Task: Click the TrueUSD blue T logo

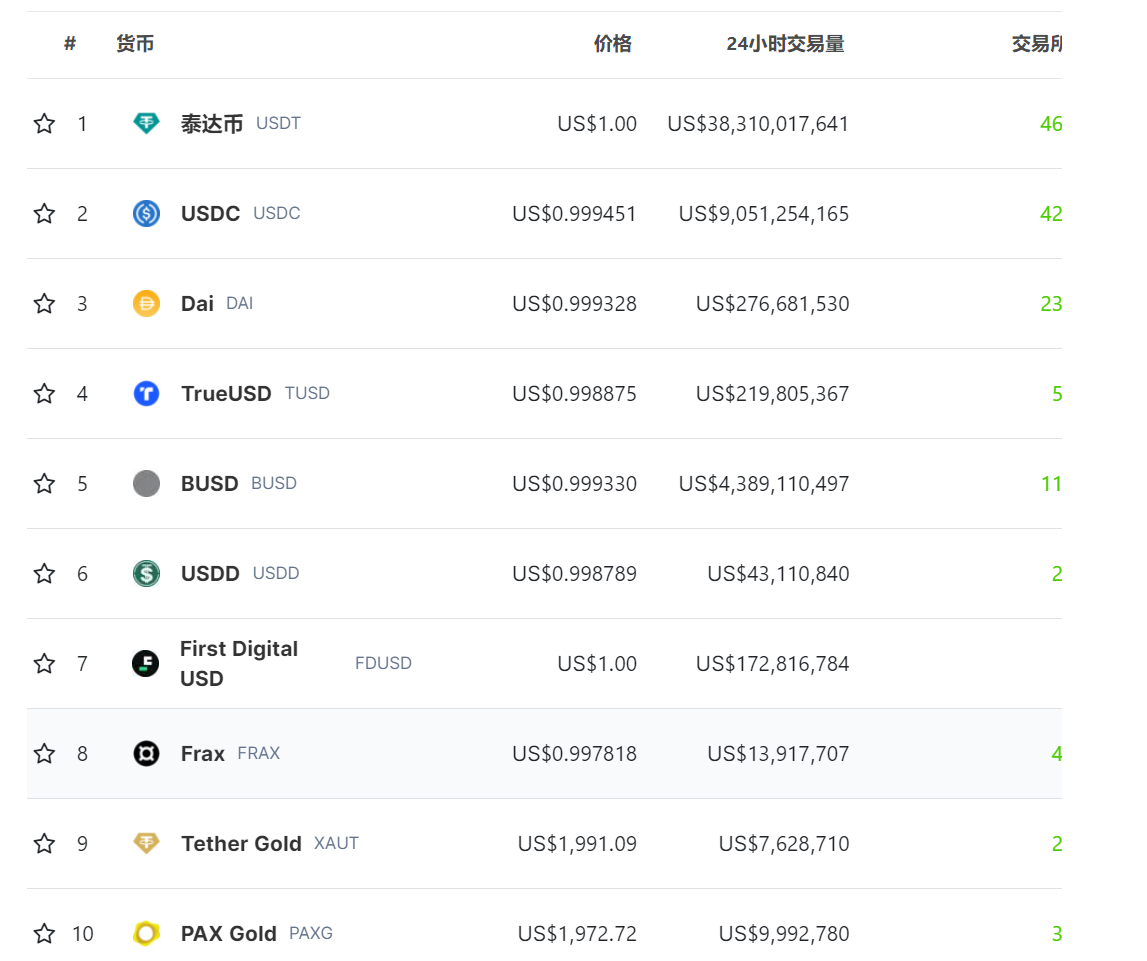Action: click(x=146, y=393)
